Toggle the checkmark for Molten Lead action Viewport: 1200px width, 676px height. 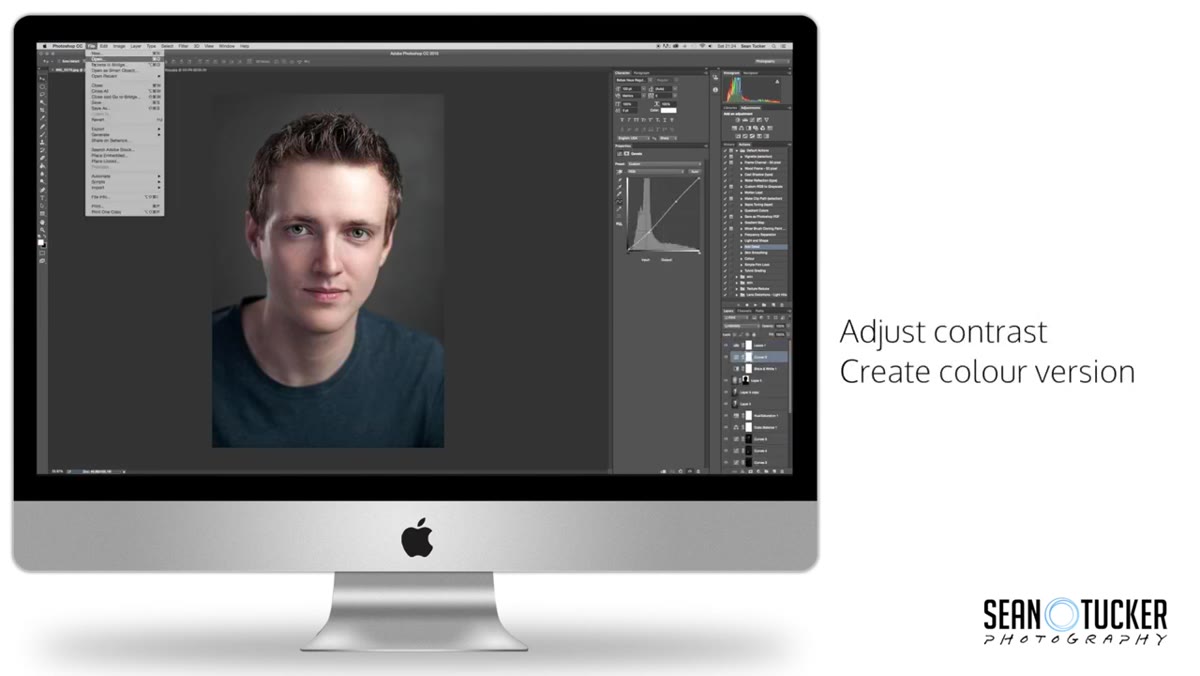coord(725,192)
